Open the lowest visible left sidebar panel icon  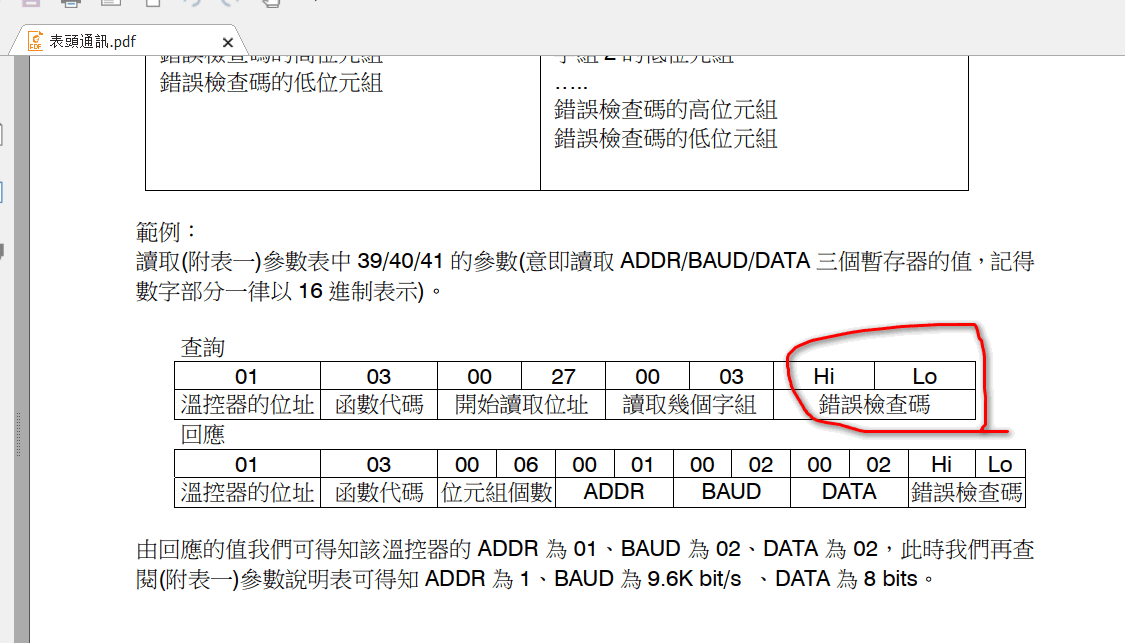coord(2,250)
